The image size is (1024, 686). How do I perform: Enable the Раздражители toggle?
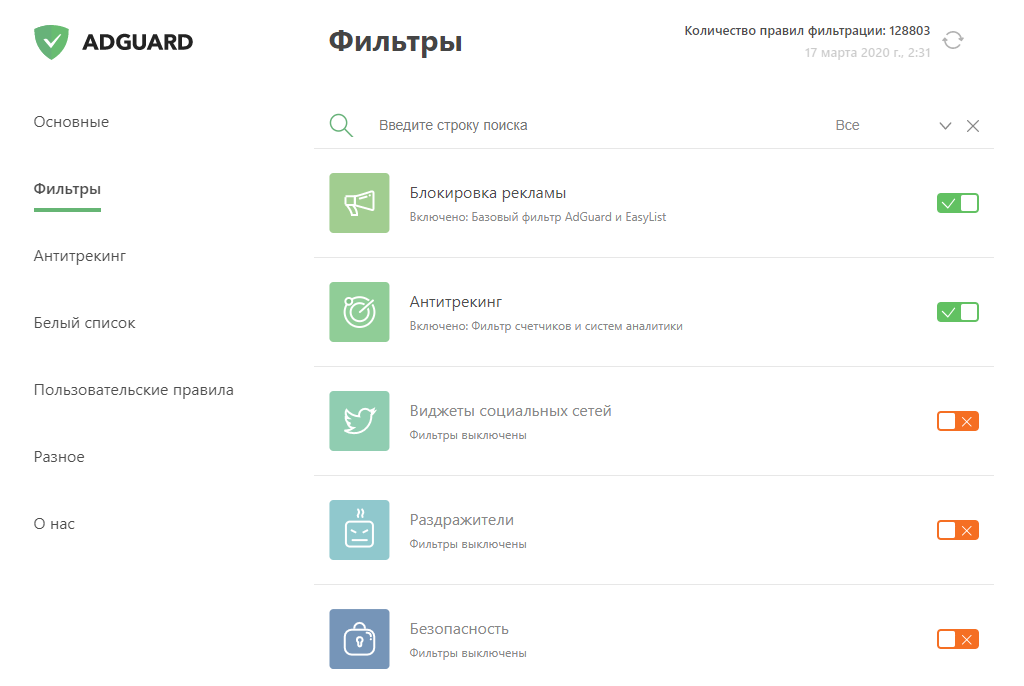(957, 530)
